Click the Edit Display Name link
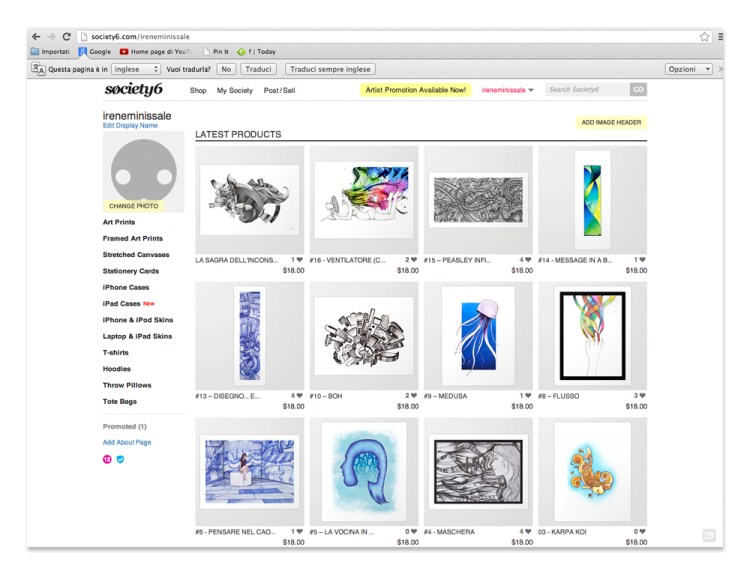The height and width of the screenshot is (574, 750). click(130, 126)
